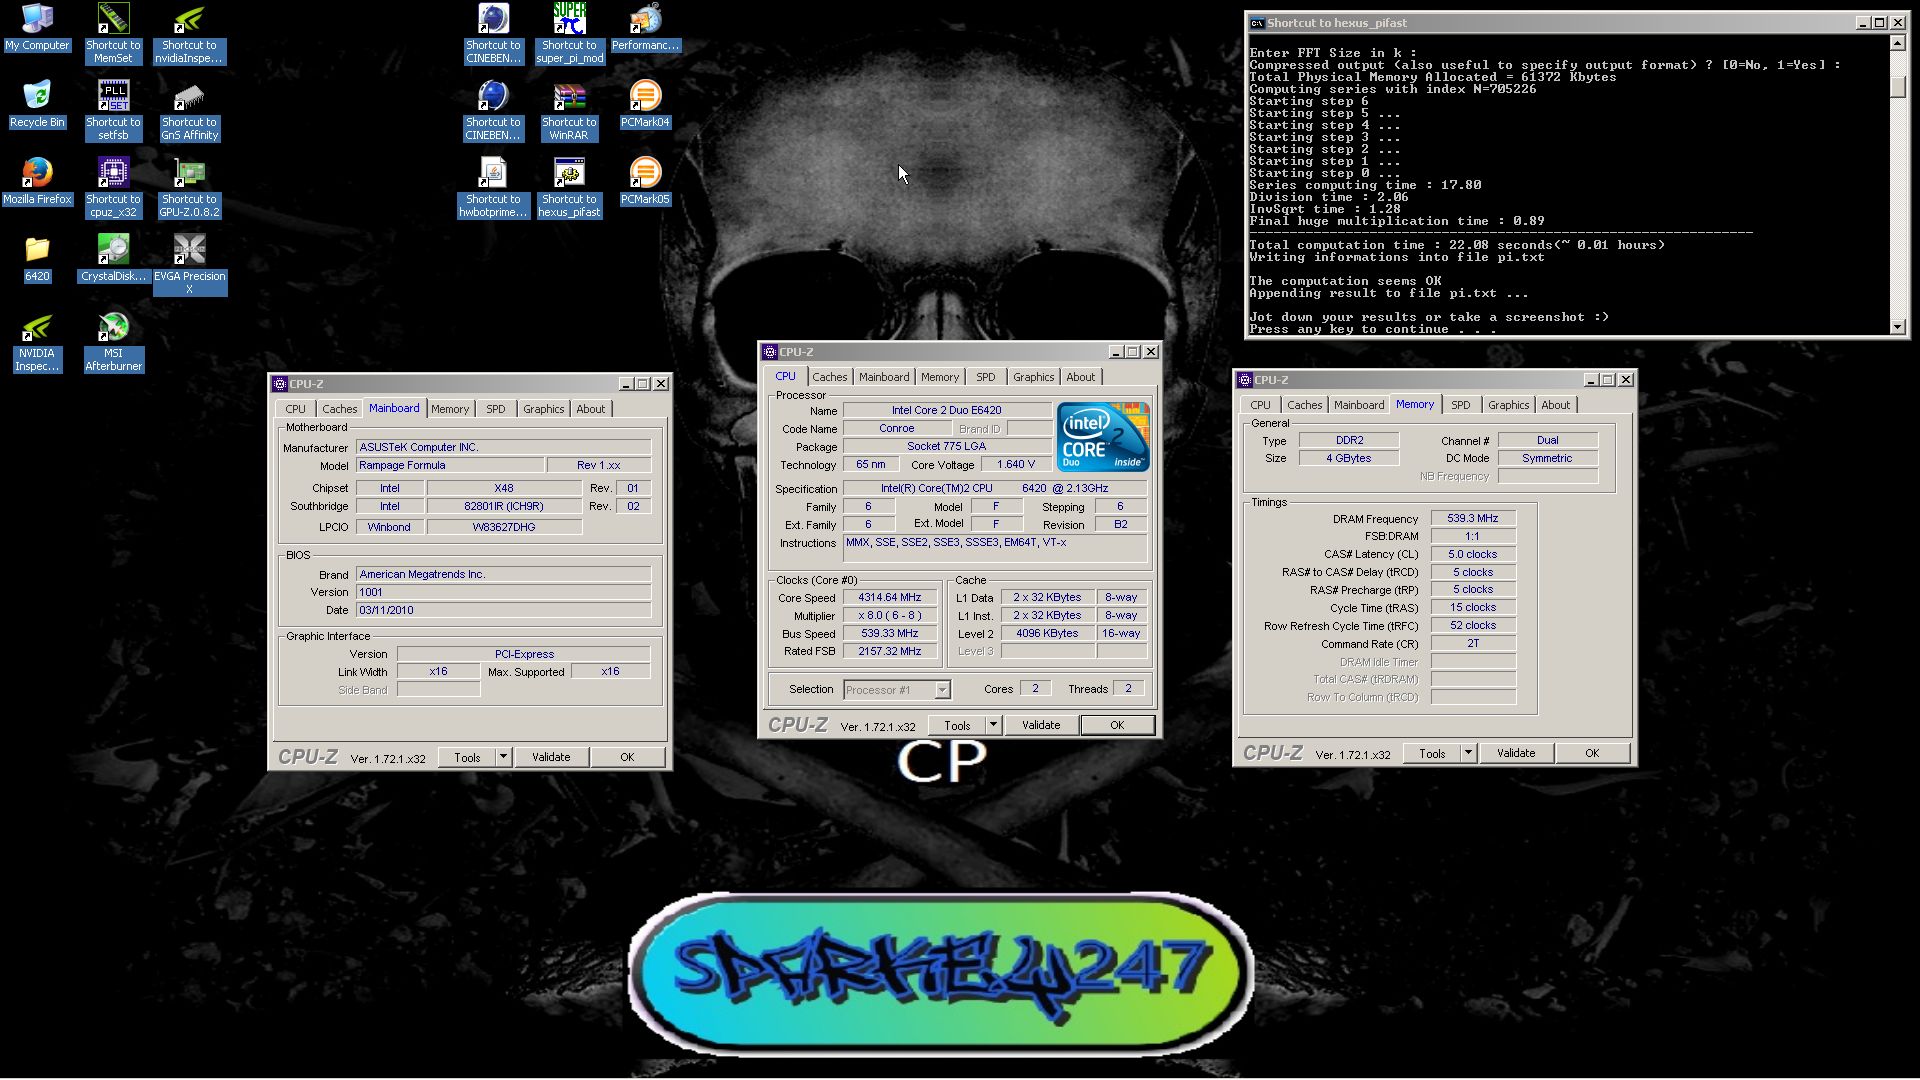The image size is (1920, 1080).
Task: Open the Processor #1 selection combo box
Action: [x=896, y=690]
